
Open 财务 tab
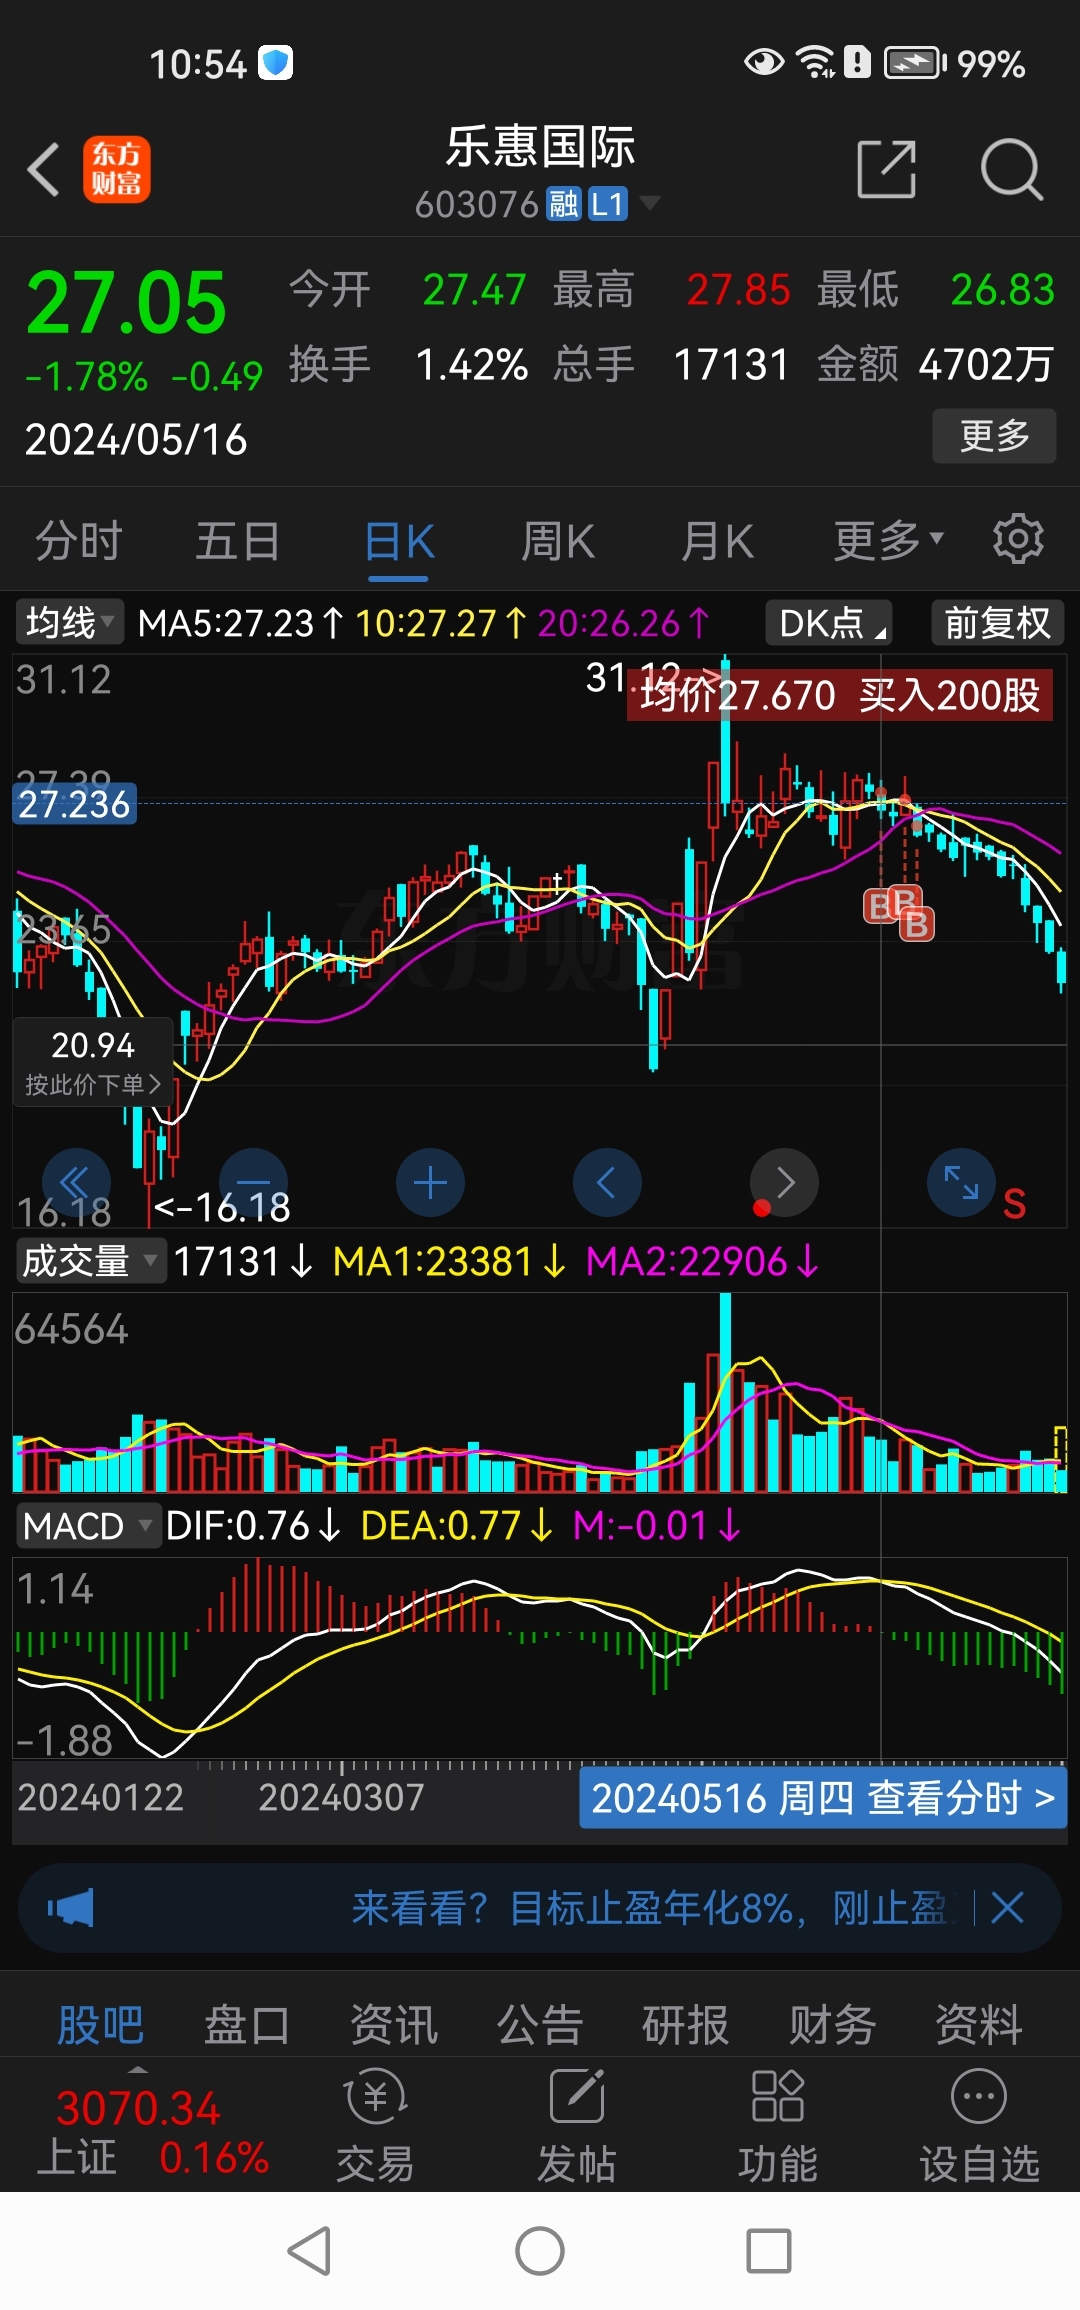click(x=832, y=2025)
